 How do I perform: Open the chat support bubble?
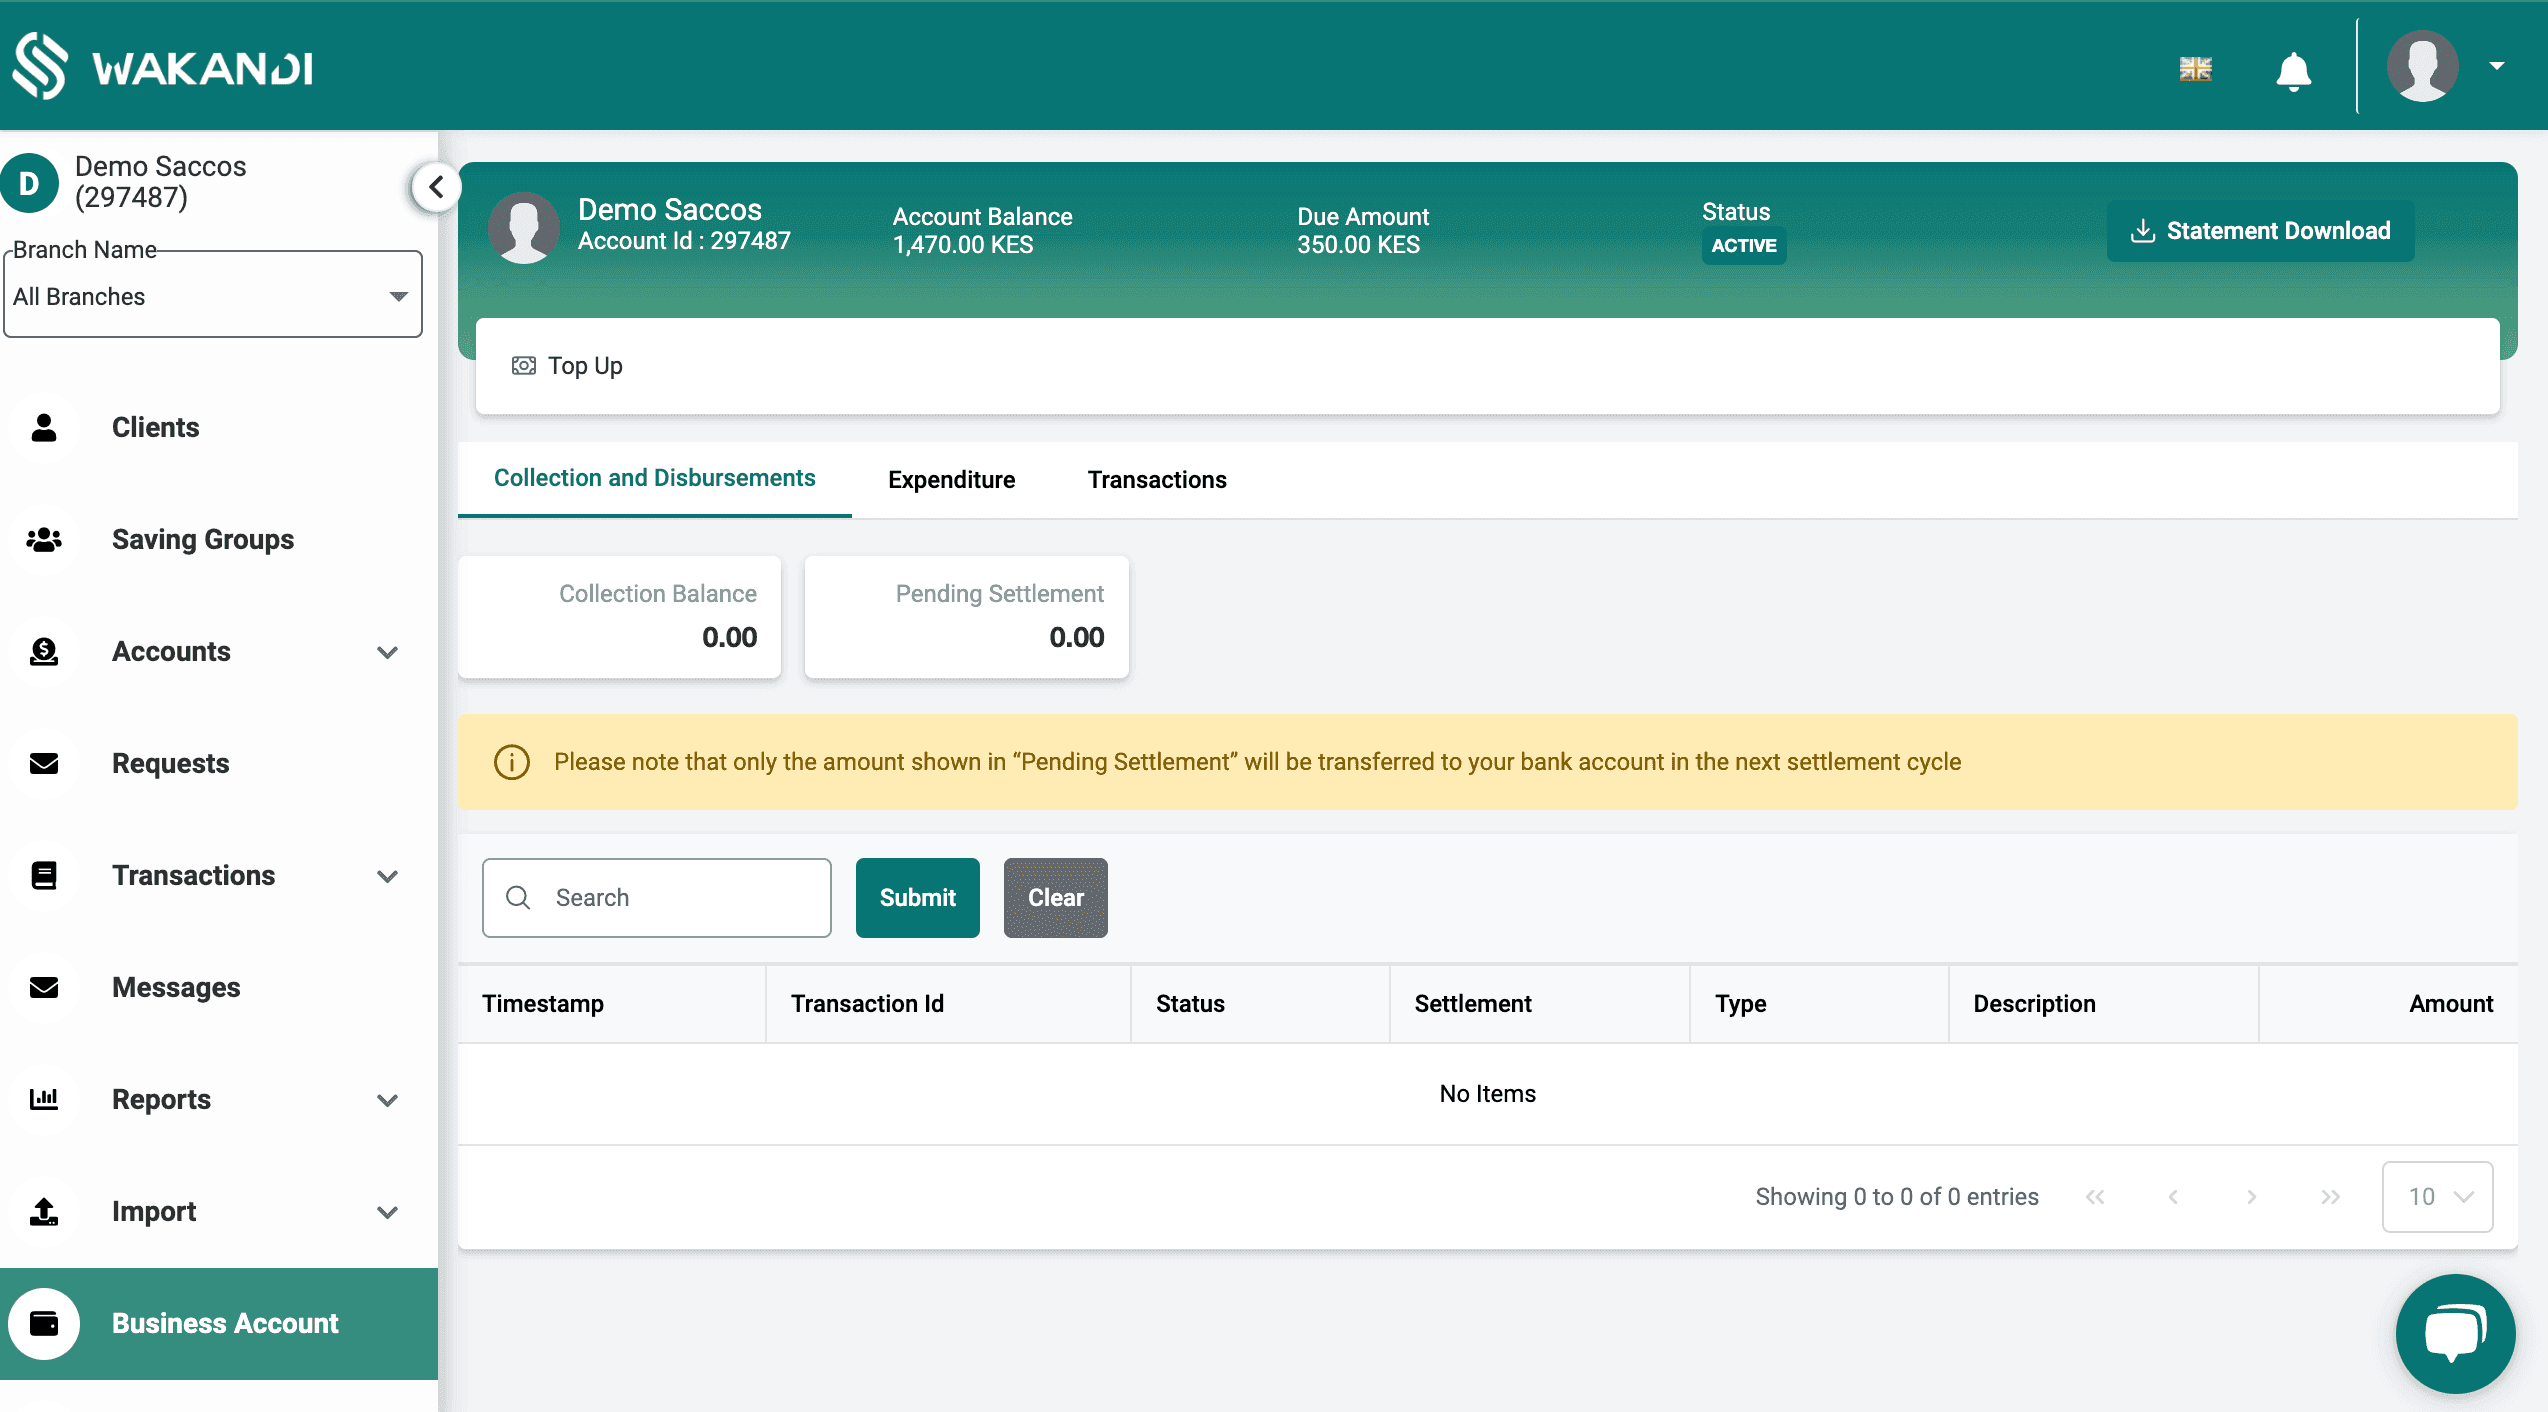2454,1333
